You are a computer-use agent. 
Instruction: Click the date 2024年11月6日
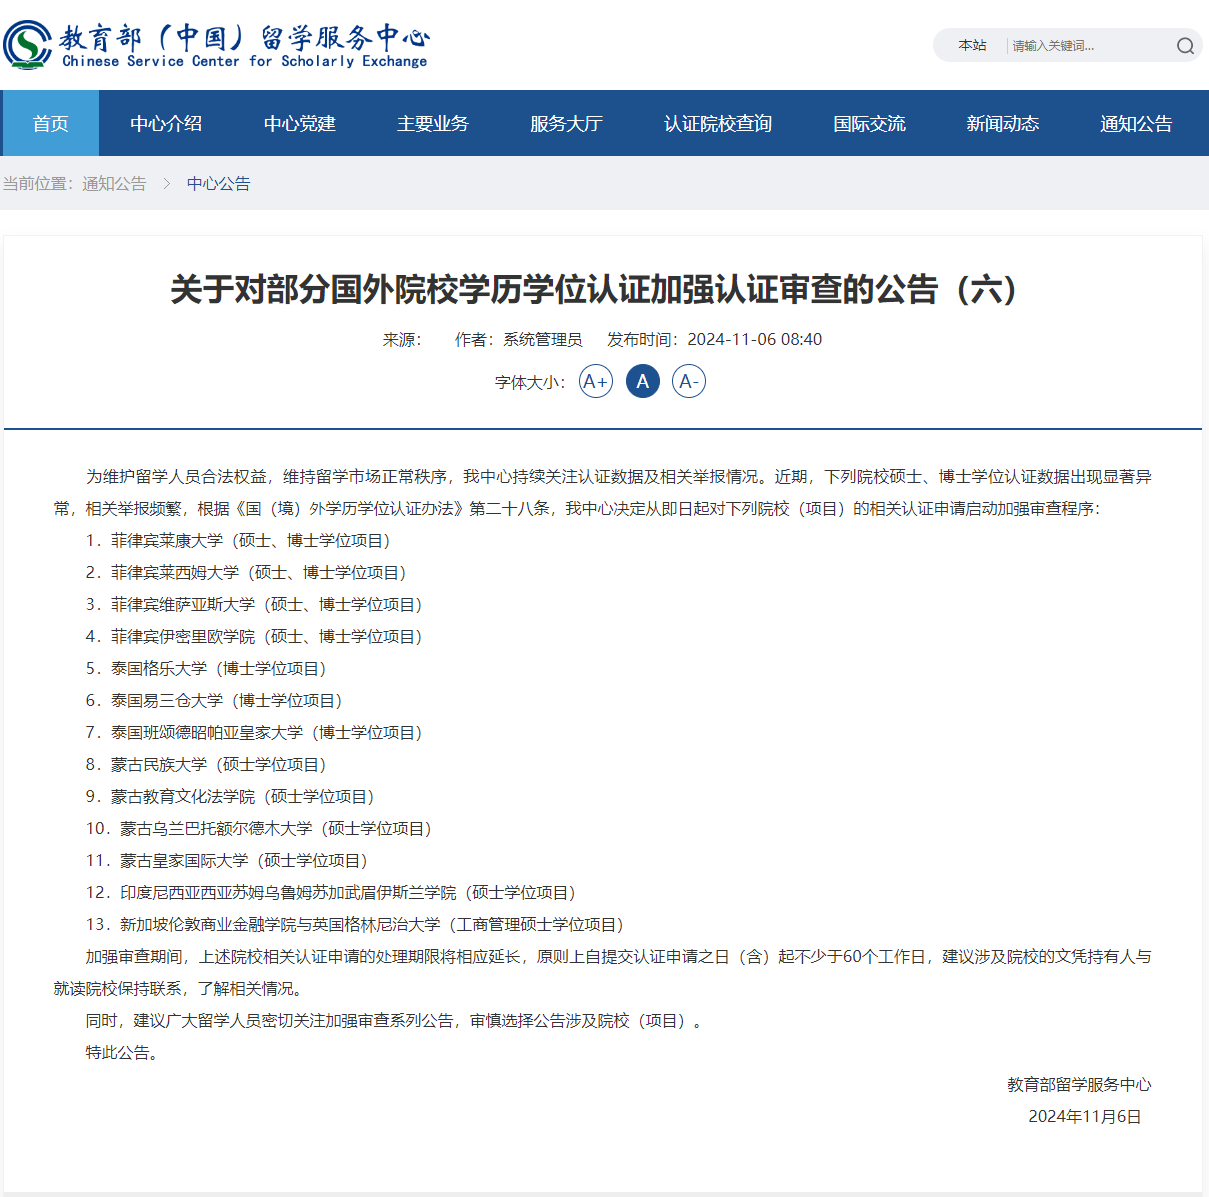1085,1117
